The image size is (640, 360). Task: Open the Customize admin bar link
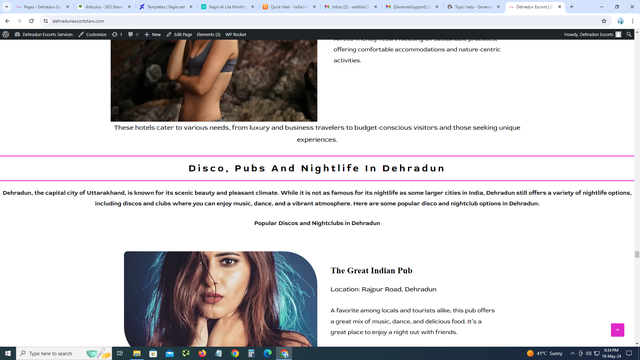[93, 34]
